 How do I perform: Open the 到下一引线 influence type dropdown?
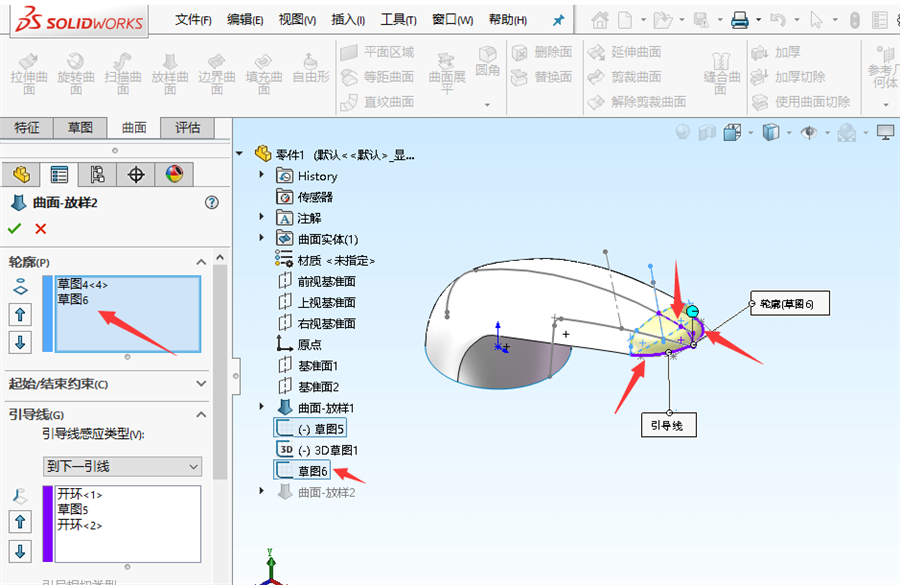pos(123,466)
